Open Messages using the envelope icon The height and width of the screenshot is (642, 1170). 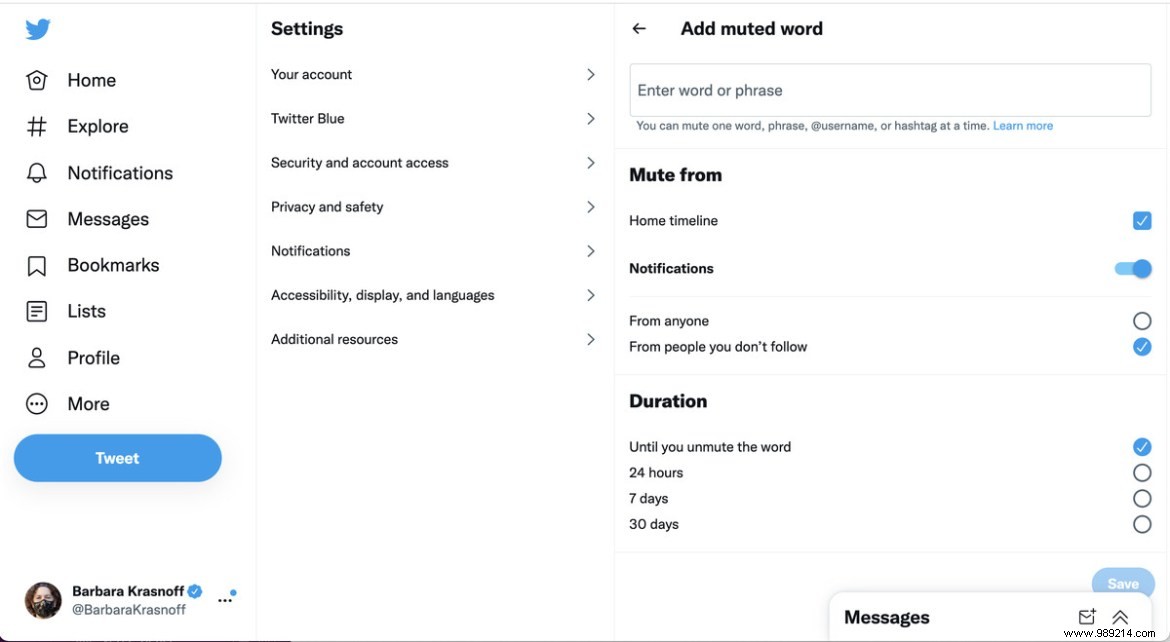[36, 218]
